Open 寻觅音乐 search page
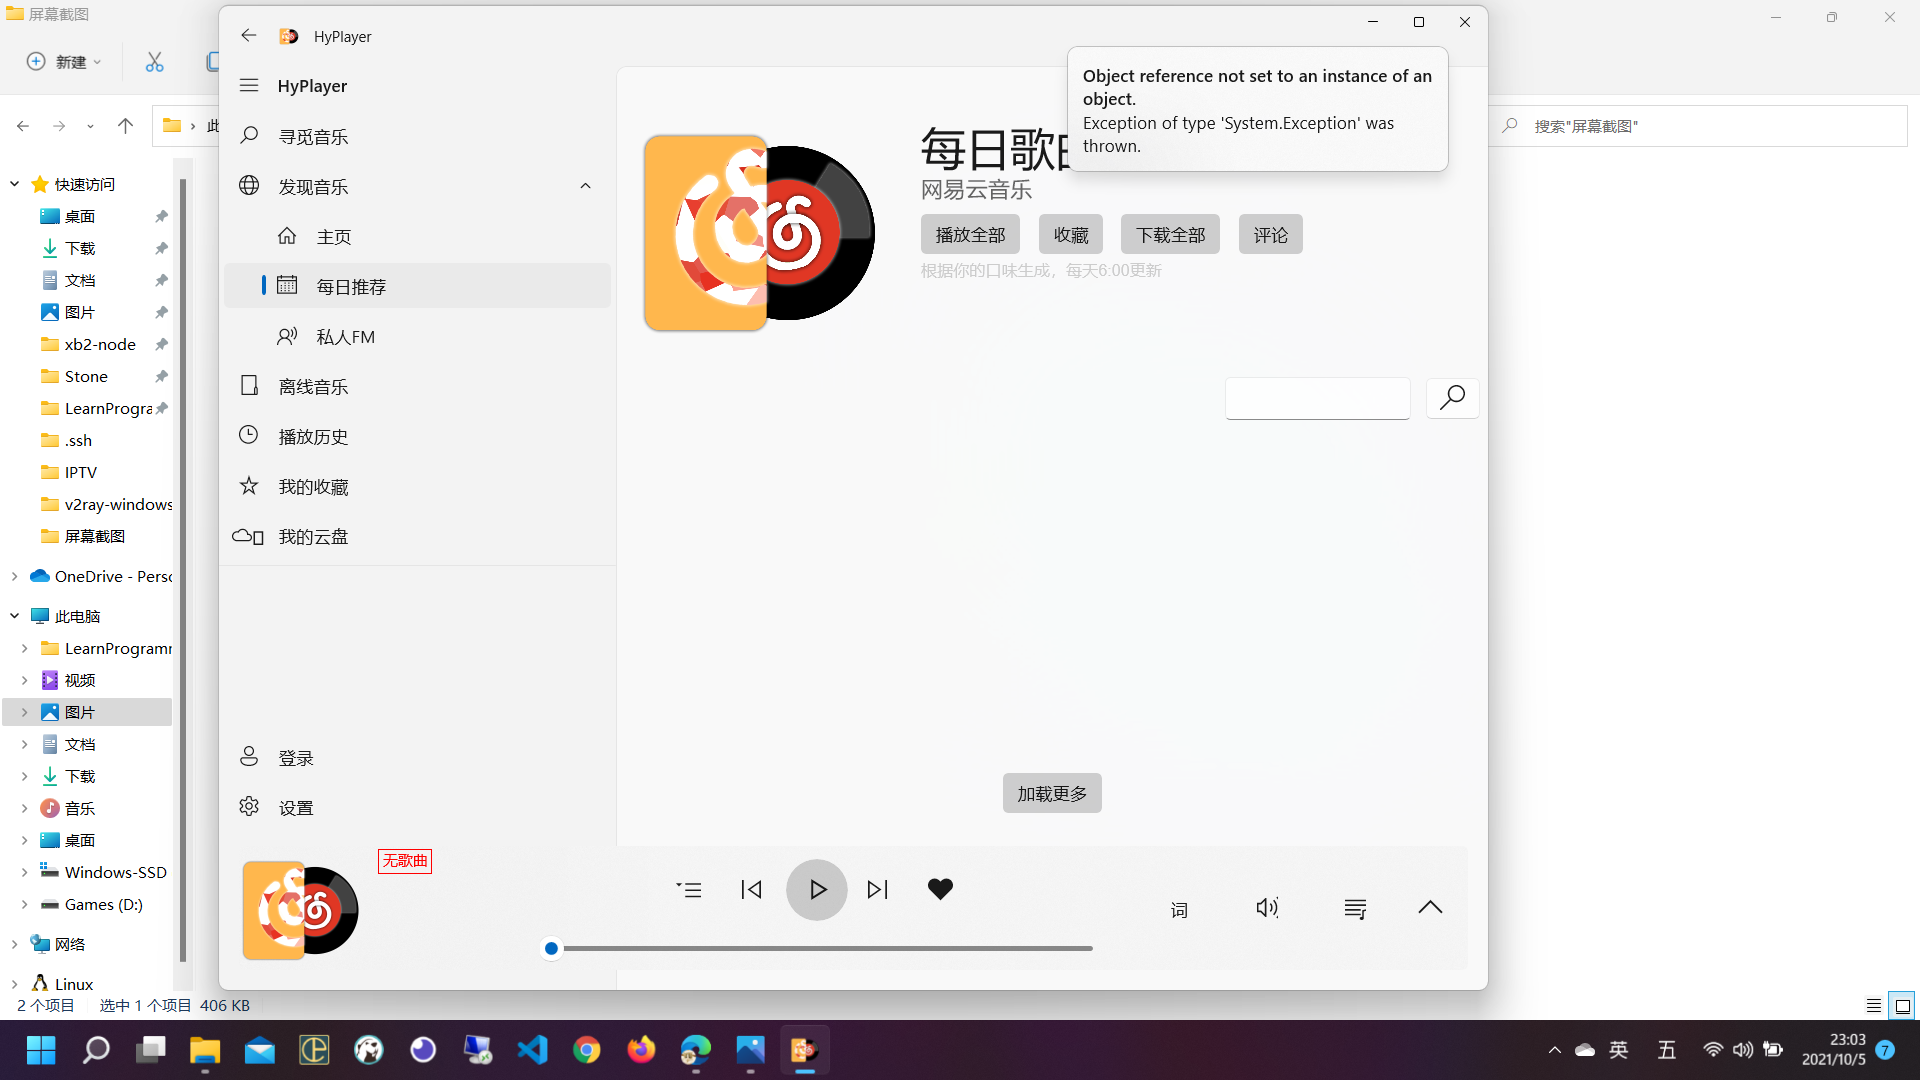Image resolution: width=1920 pixels, height=1080 pixels. pos(314,136)
